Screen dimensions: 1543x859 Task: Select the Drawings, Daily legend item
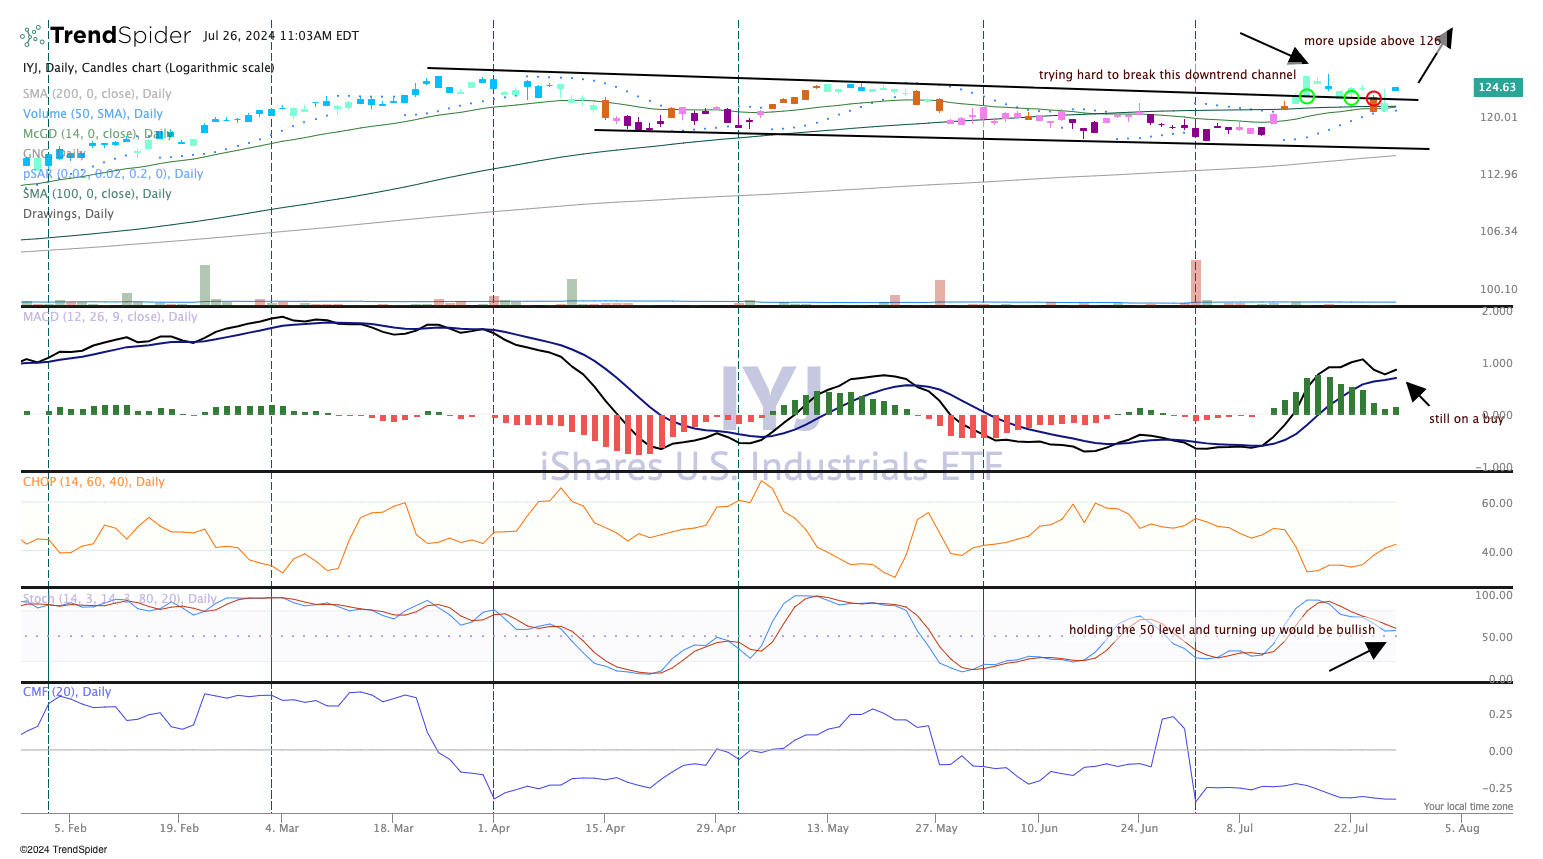[68, 214]
